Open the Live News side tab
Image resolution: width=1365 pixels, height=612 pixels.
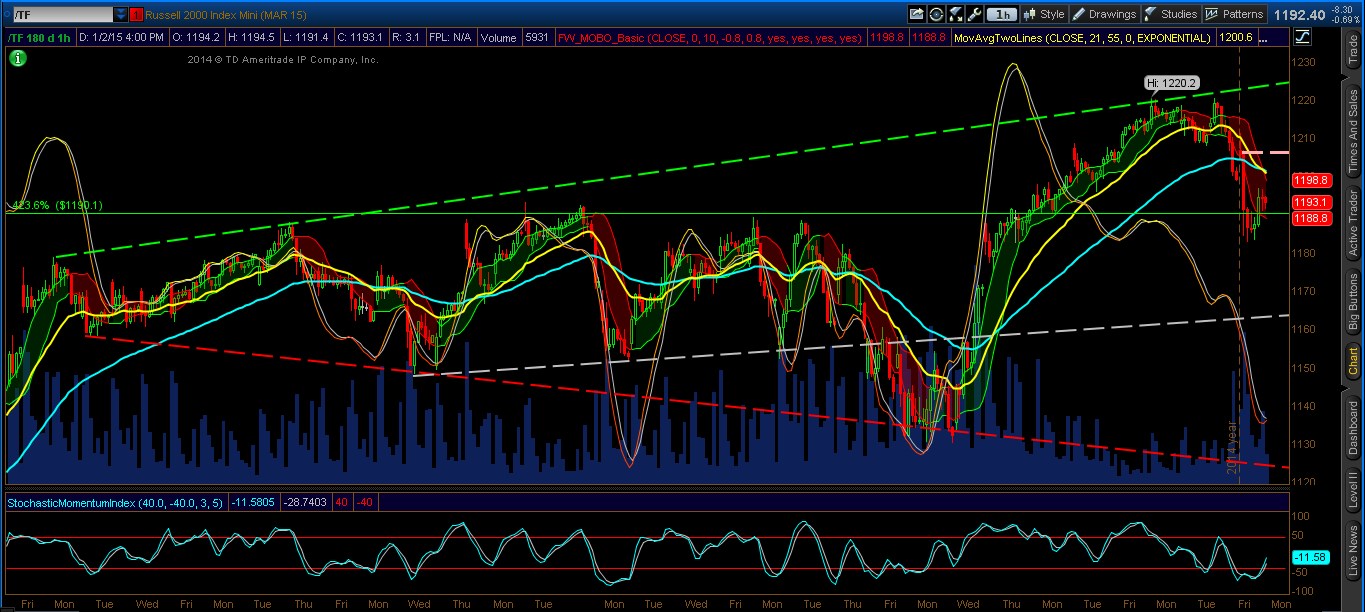(x=1352, y=551)
